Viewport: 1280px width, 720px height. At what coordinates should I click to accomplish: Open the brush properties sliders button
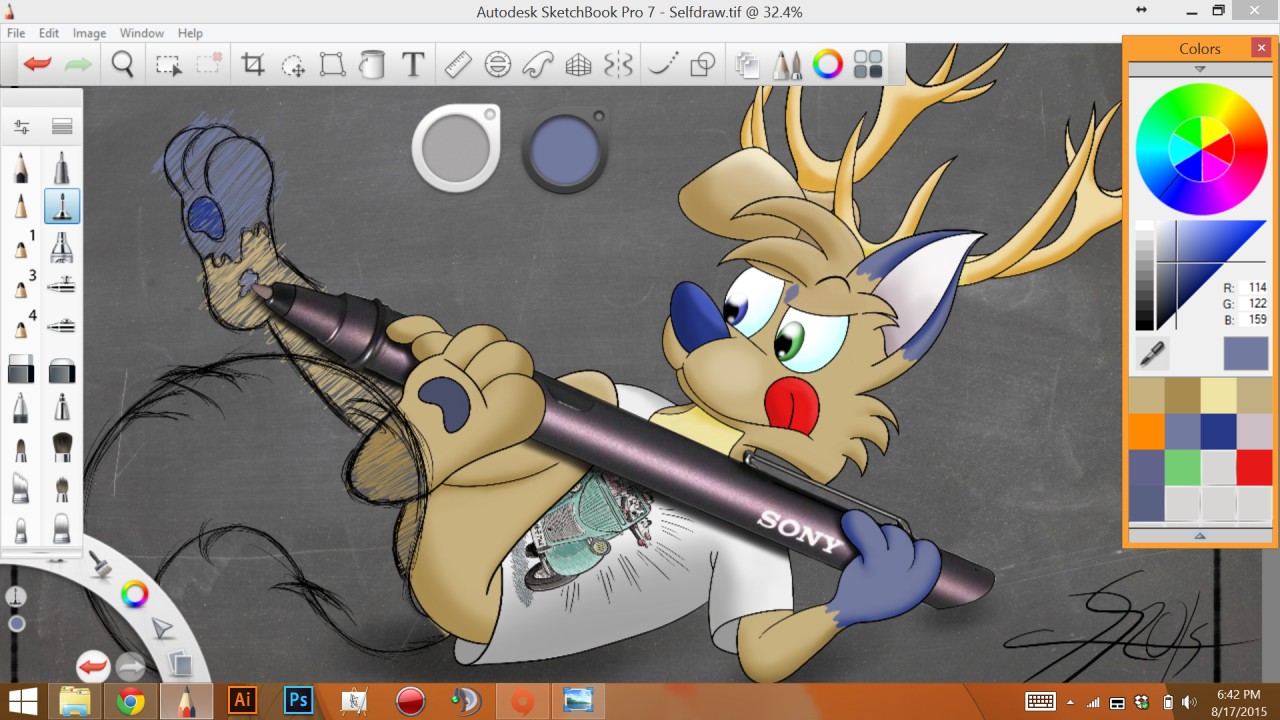21,127
